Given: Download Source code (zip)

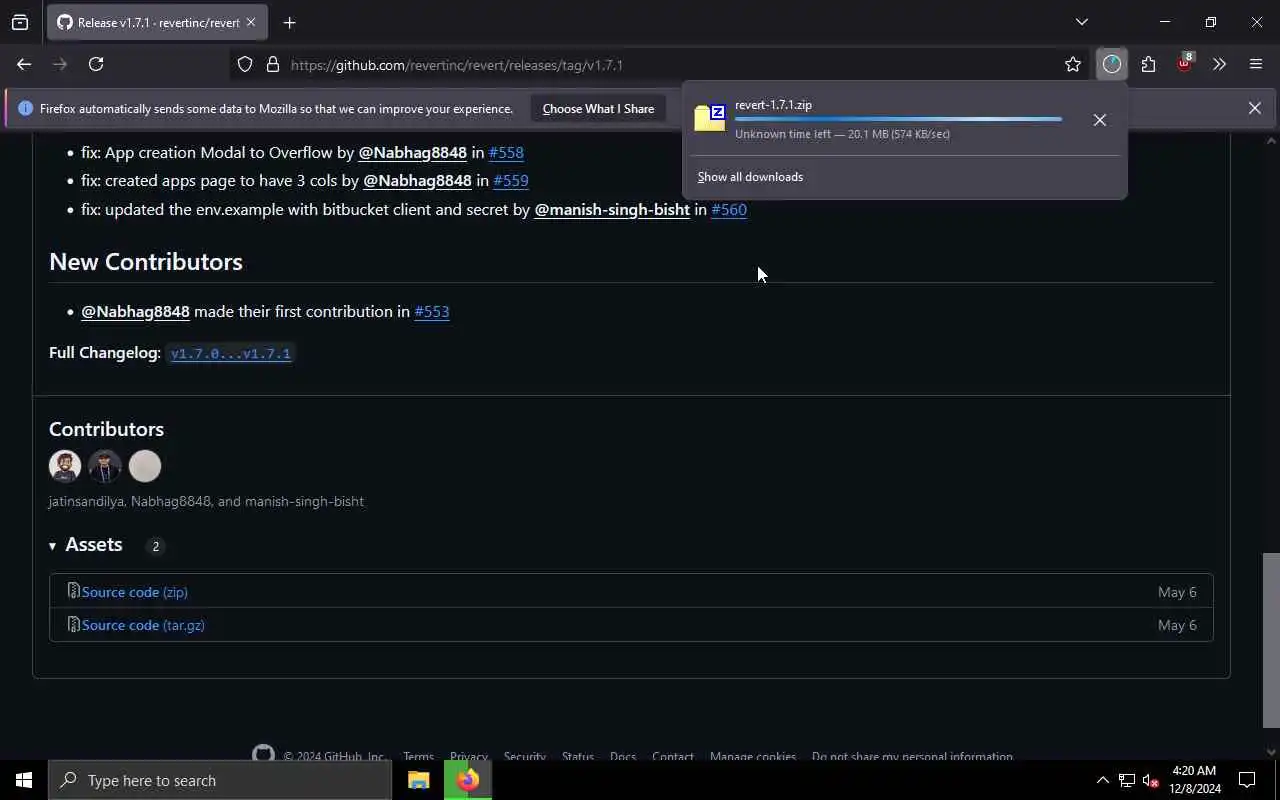Looking at the screenshot, I should pyautogui.click(x=135, y=592).
